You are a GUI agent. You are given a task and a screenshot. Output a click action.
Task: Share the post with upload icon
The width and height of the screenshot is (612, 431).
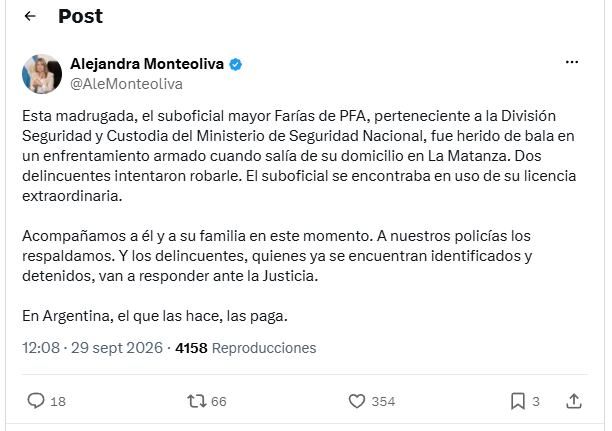click(x=574, y=401)
